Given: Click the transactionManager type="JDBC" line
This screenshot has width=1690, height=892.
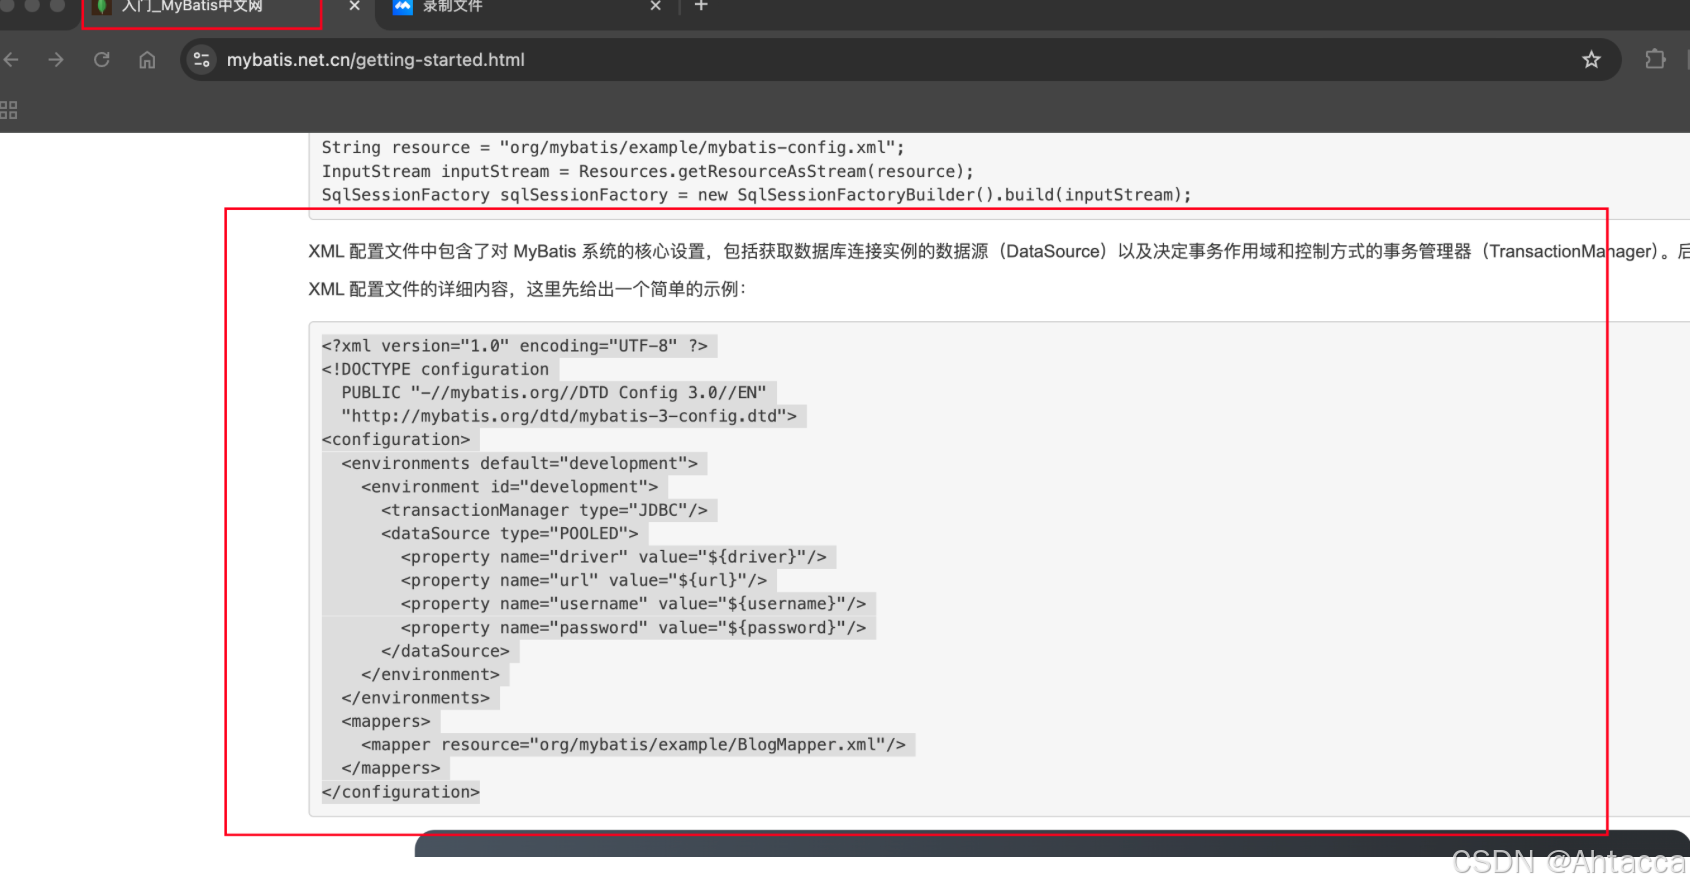Looking at the screenshot, I should click(545, 510).
